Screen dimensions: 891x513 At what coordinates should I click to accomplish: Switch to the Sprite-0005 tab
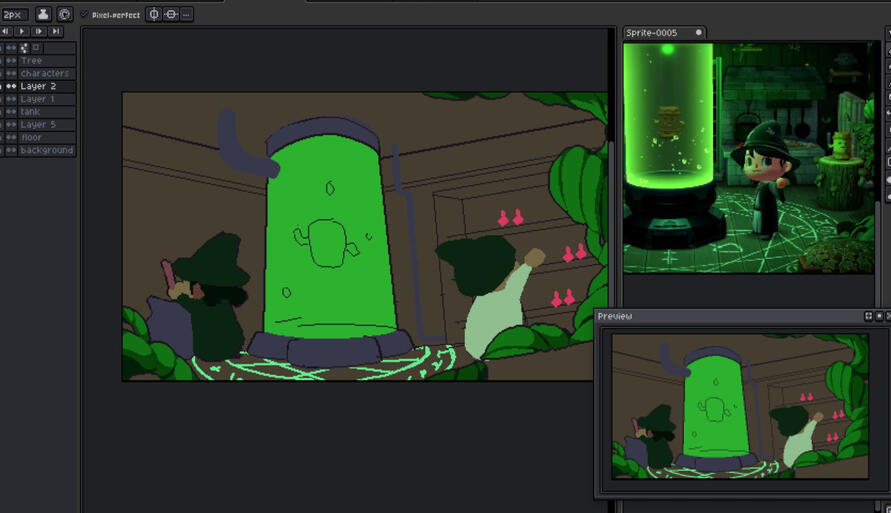coord(652,33)
